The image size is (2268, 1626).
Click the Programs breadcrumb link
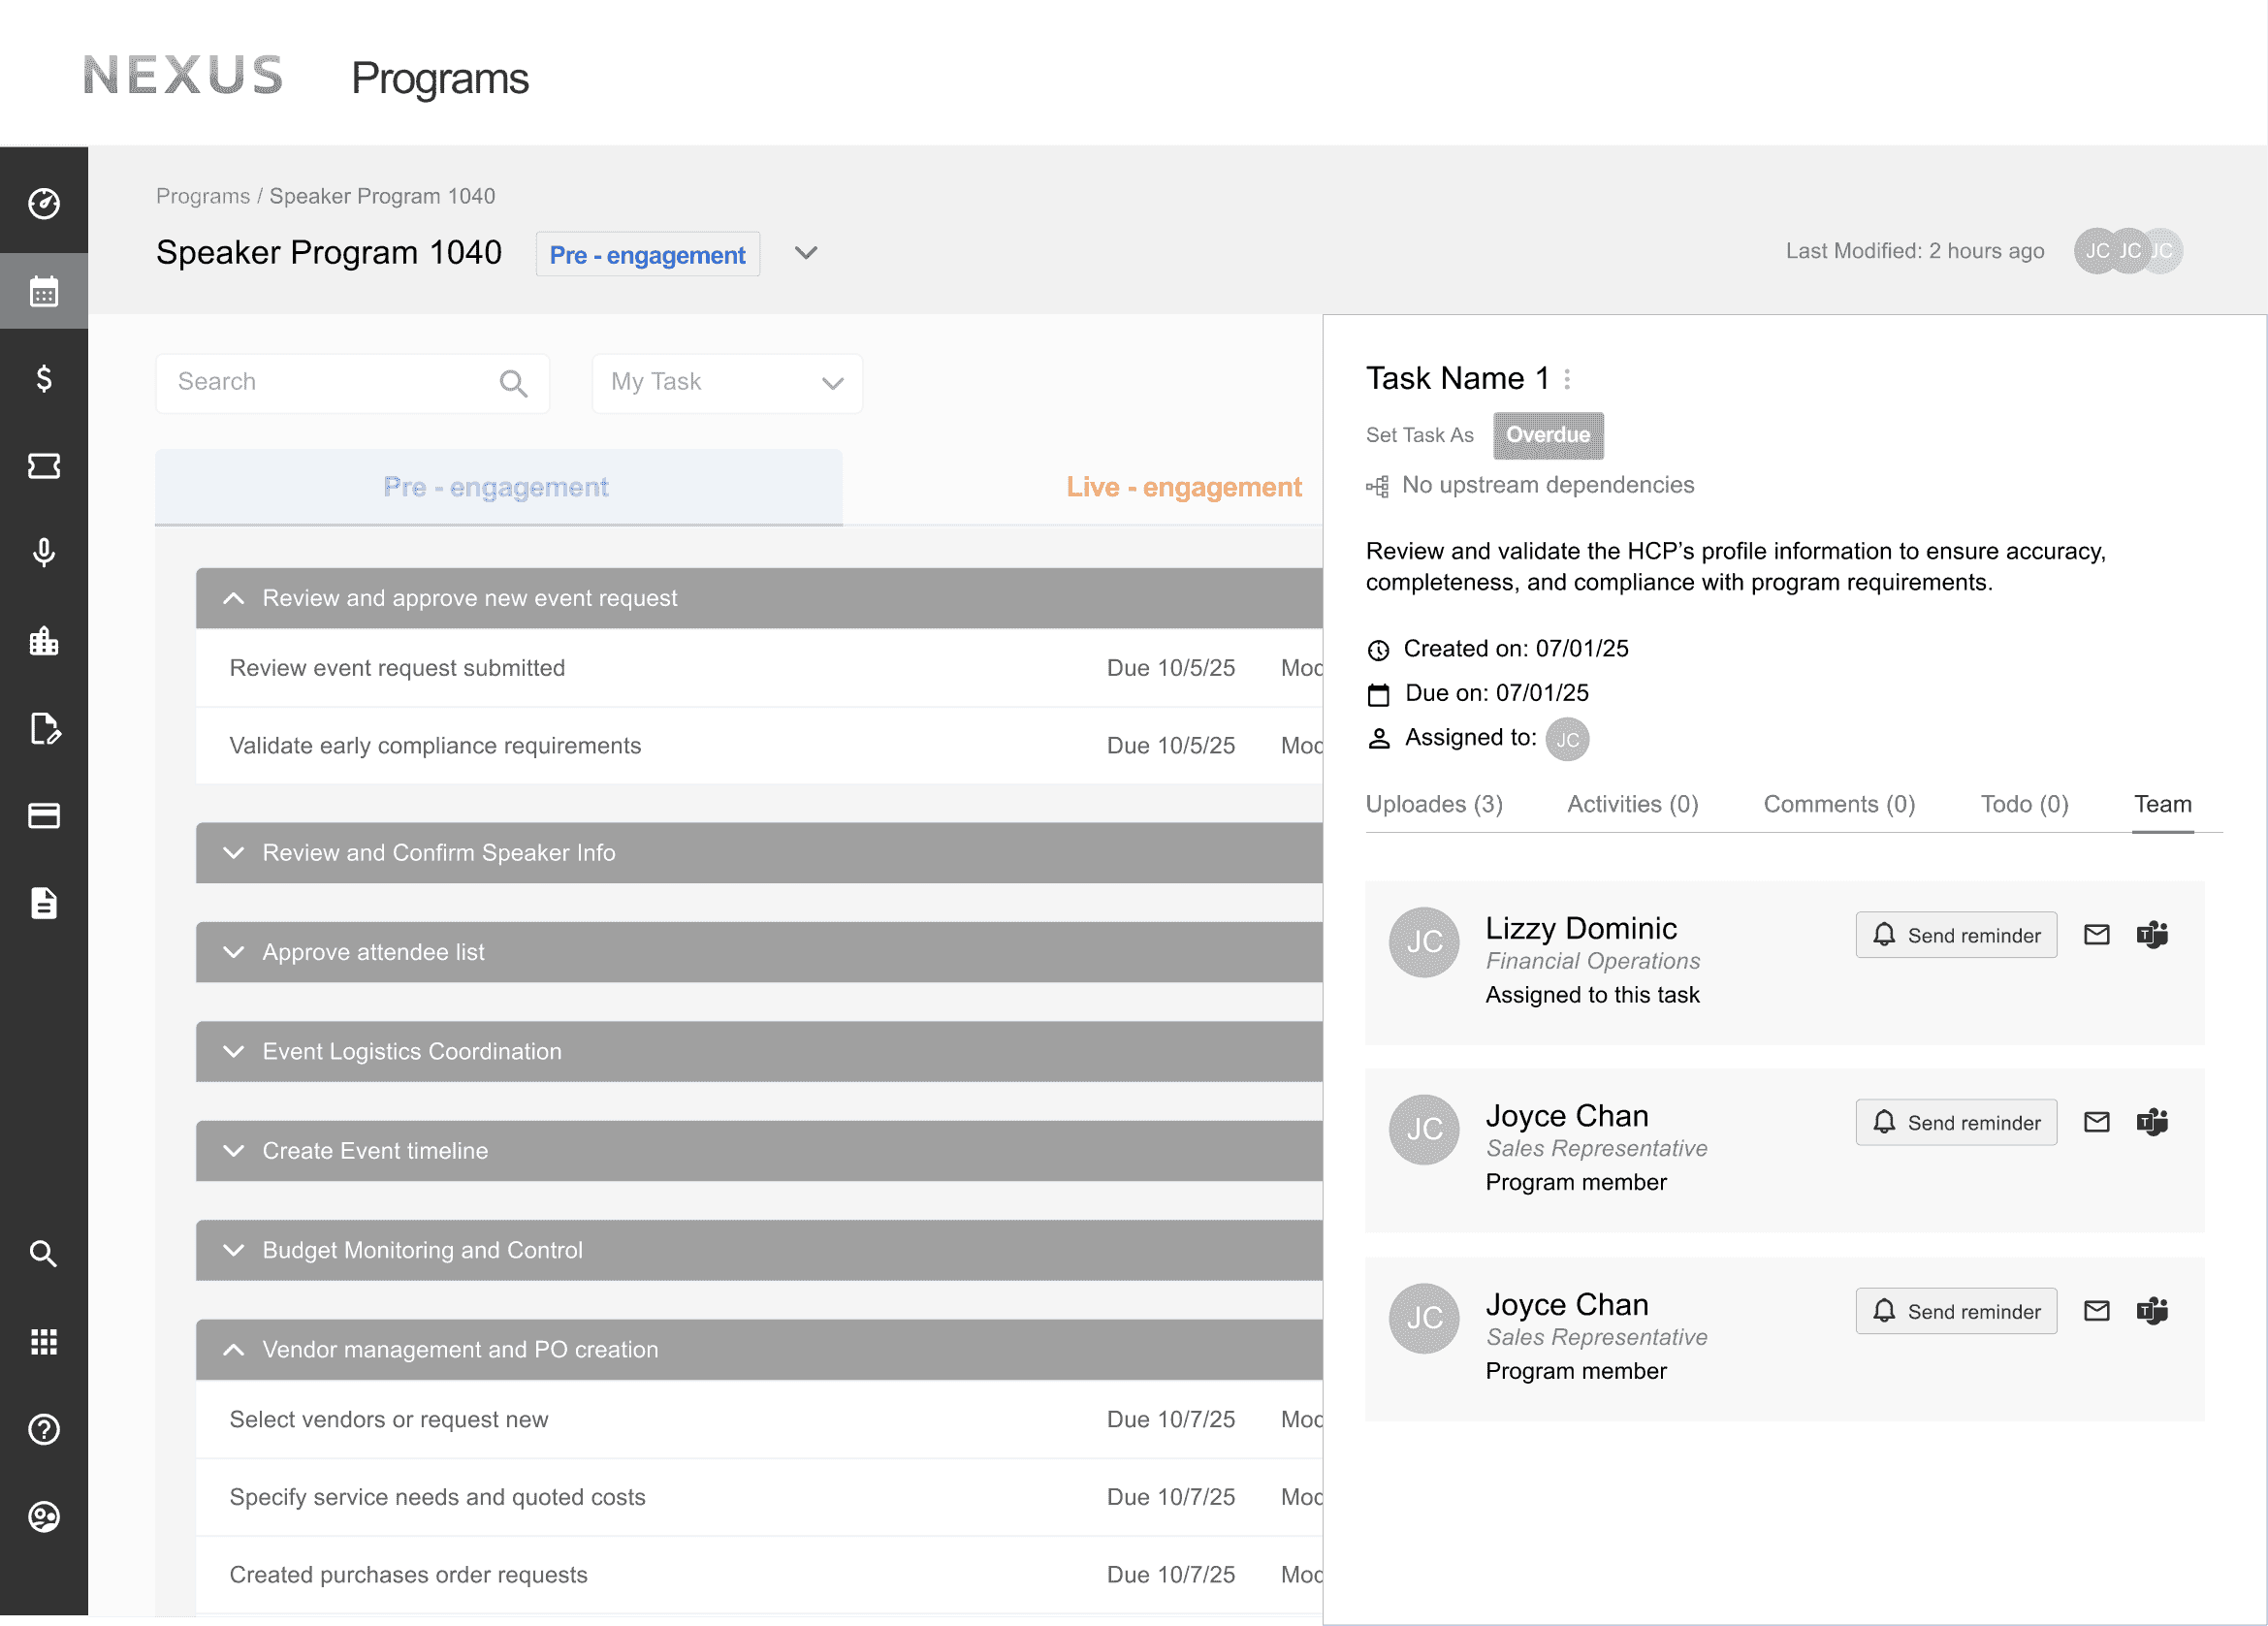click(x=203, y=196)
